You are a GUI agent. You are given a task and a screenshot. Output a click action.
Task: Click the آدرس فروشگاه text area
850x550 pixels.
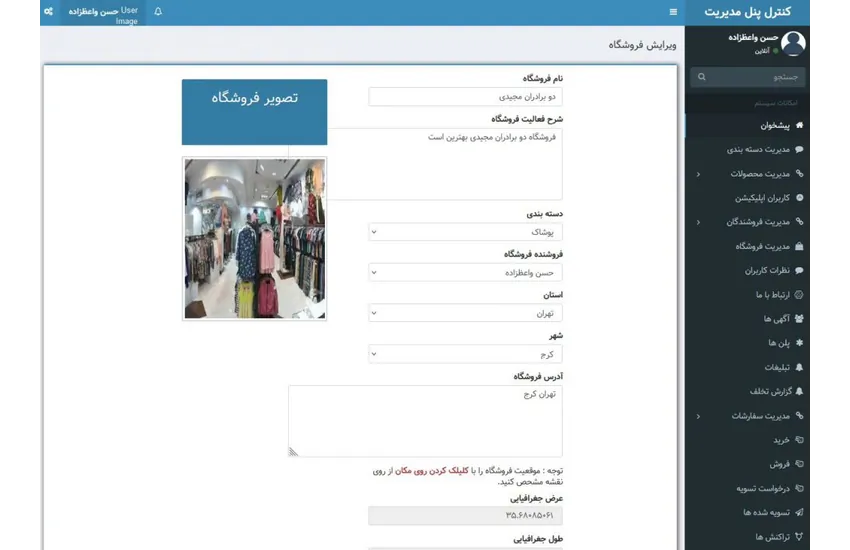425,421
